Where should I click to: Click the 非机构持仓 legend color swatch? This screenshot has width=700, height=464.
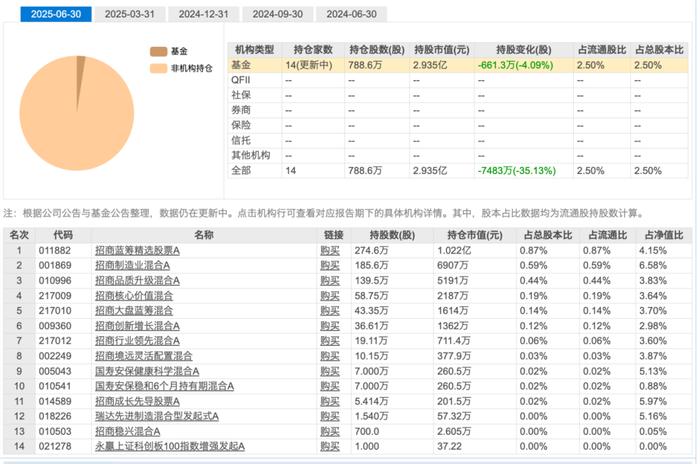pyautogui.click(x=158, y=68)
